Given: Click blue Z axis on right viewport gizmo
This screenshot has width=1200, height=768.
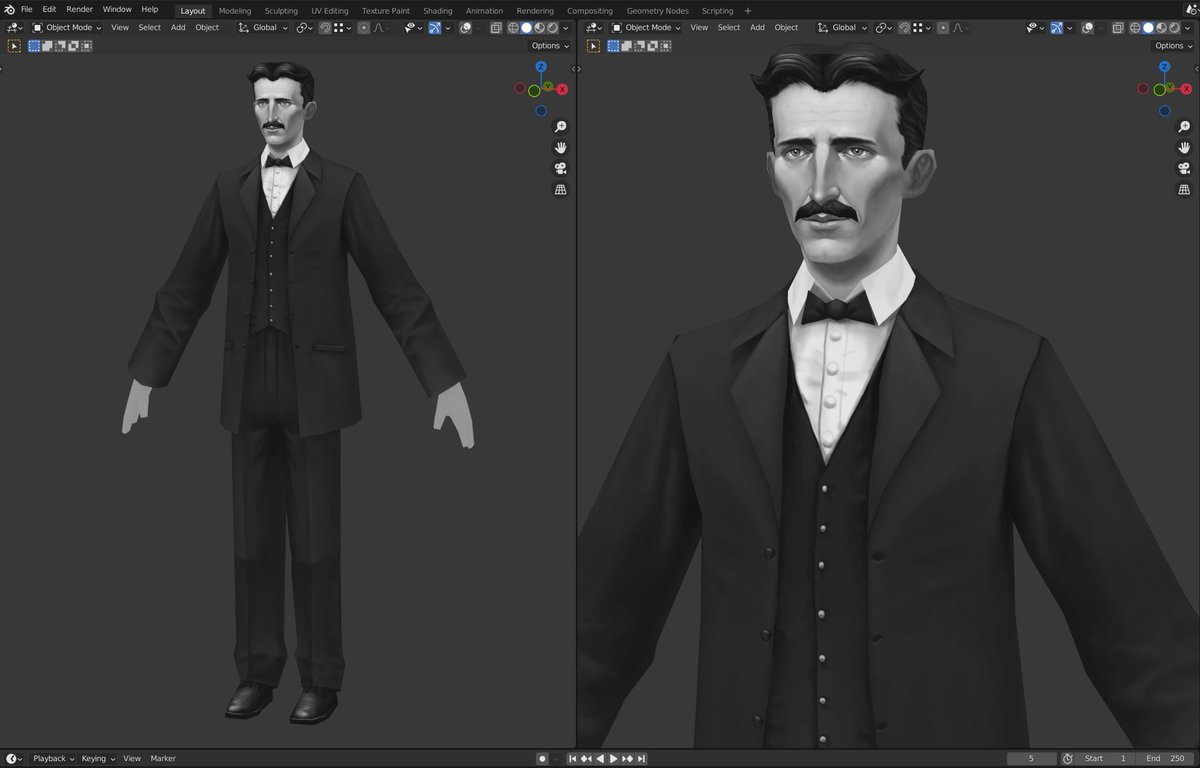Looking at the screenshot, I should [1165, 67].
